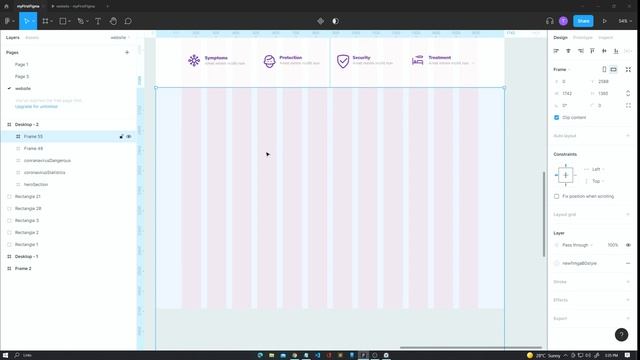The image size is (640, 360).
Task: Click Align right icon
Action: coord(580,51)
